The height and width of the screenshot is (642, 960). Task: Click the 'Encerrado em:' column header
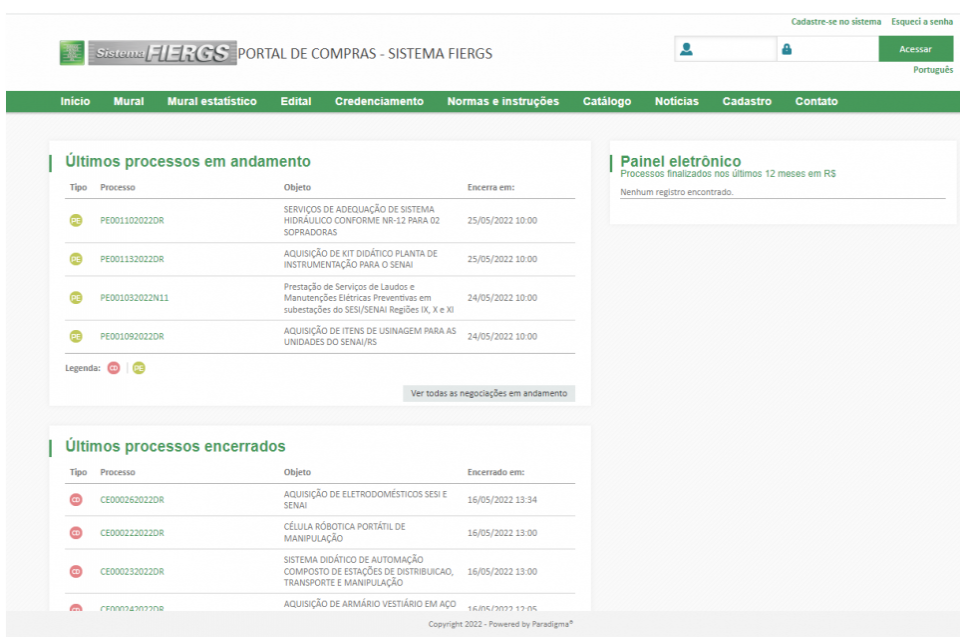pos(496,472)
